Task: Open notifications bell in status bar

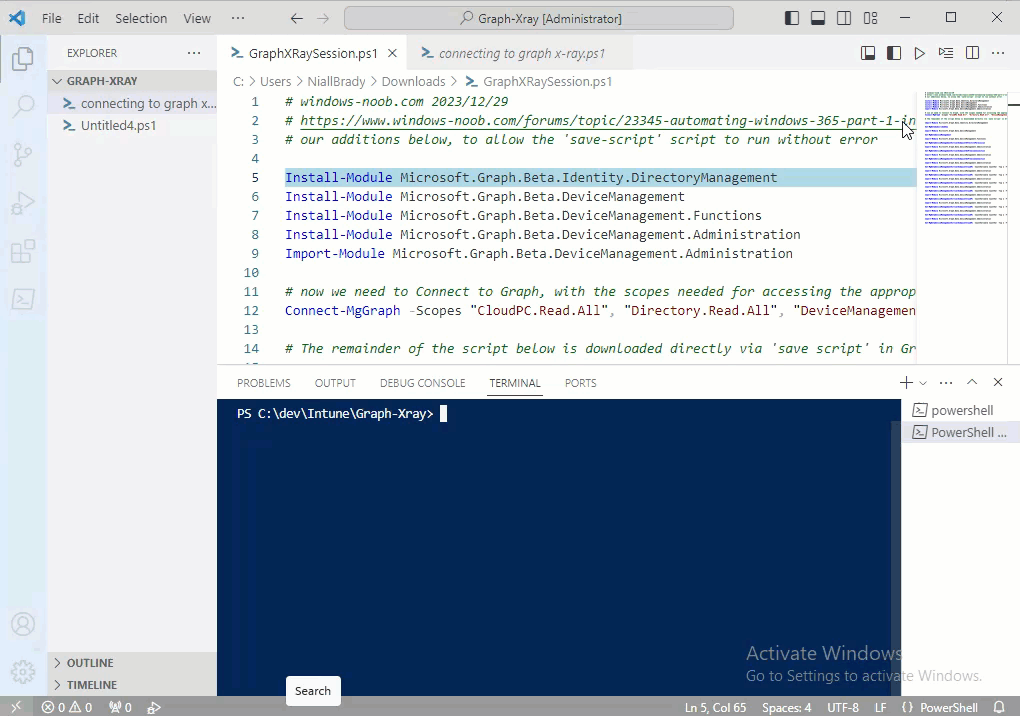Action: [999, 707]
